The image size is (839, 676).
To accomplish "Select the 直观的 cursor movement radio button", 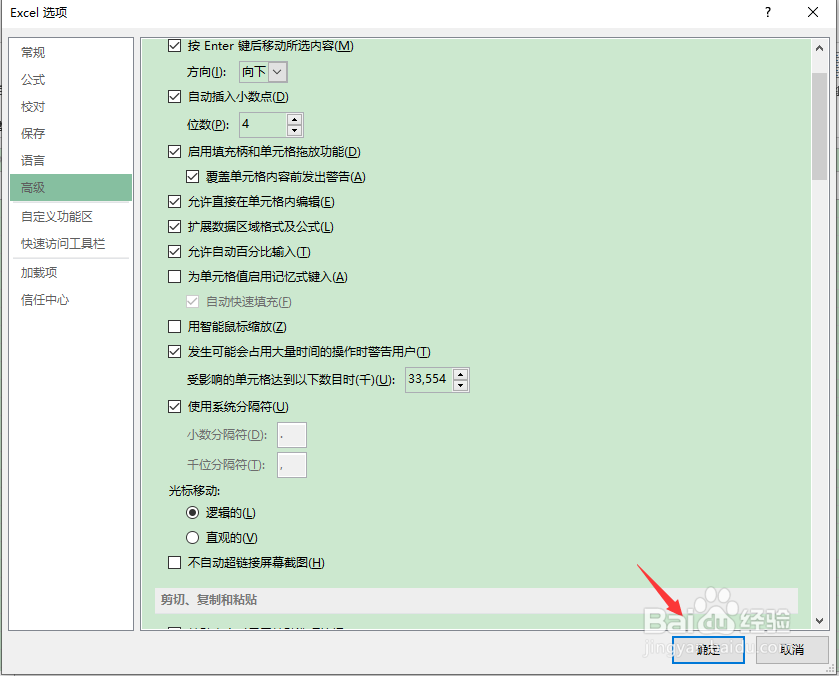I will [192, 536].
